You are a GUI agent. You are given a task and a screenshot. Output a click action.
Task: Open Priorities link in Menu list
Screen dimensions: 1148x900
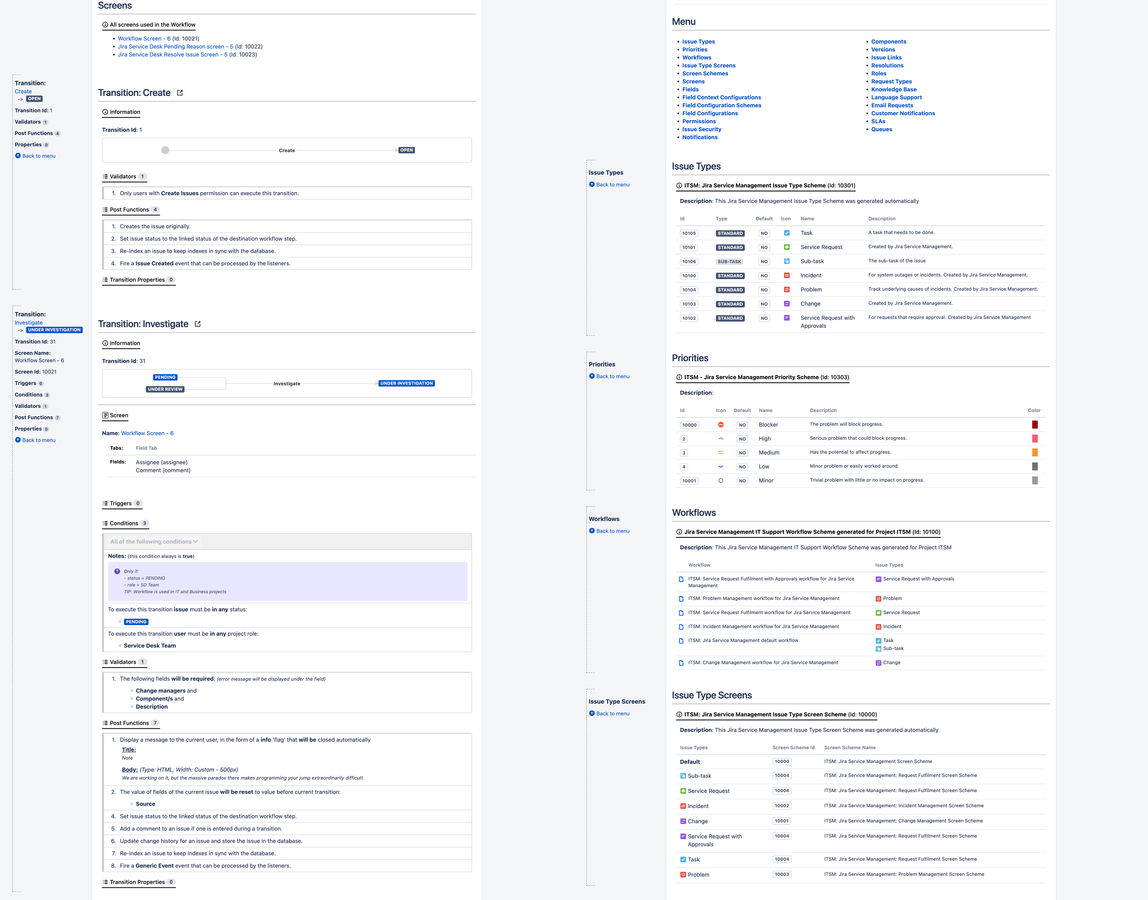click(x=695, y=50)
